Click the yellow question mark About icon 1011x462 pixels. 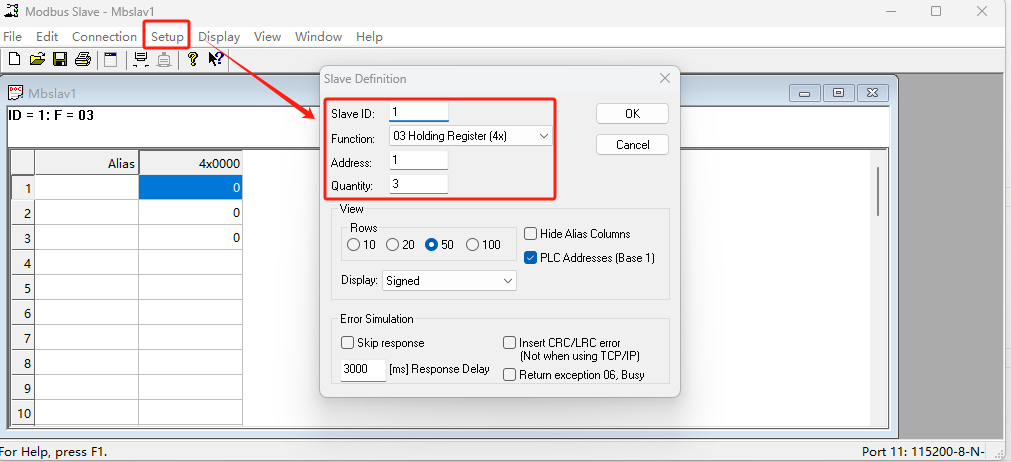pyautogui.click(x=192, y=60)
